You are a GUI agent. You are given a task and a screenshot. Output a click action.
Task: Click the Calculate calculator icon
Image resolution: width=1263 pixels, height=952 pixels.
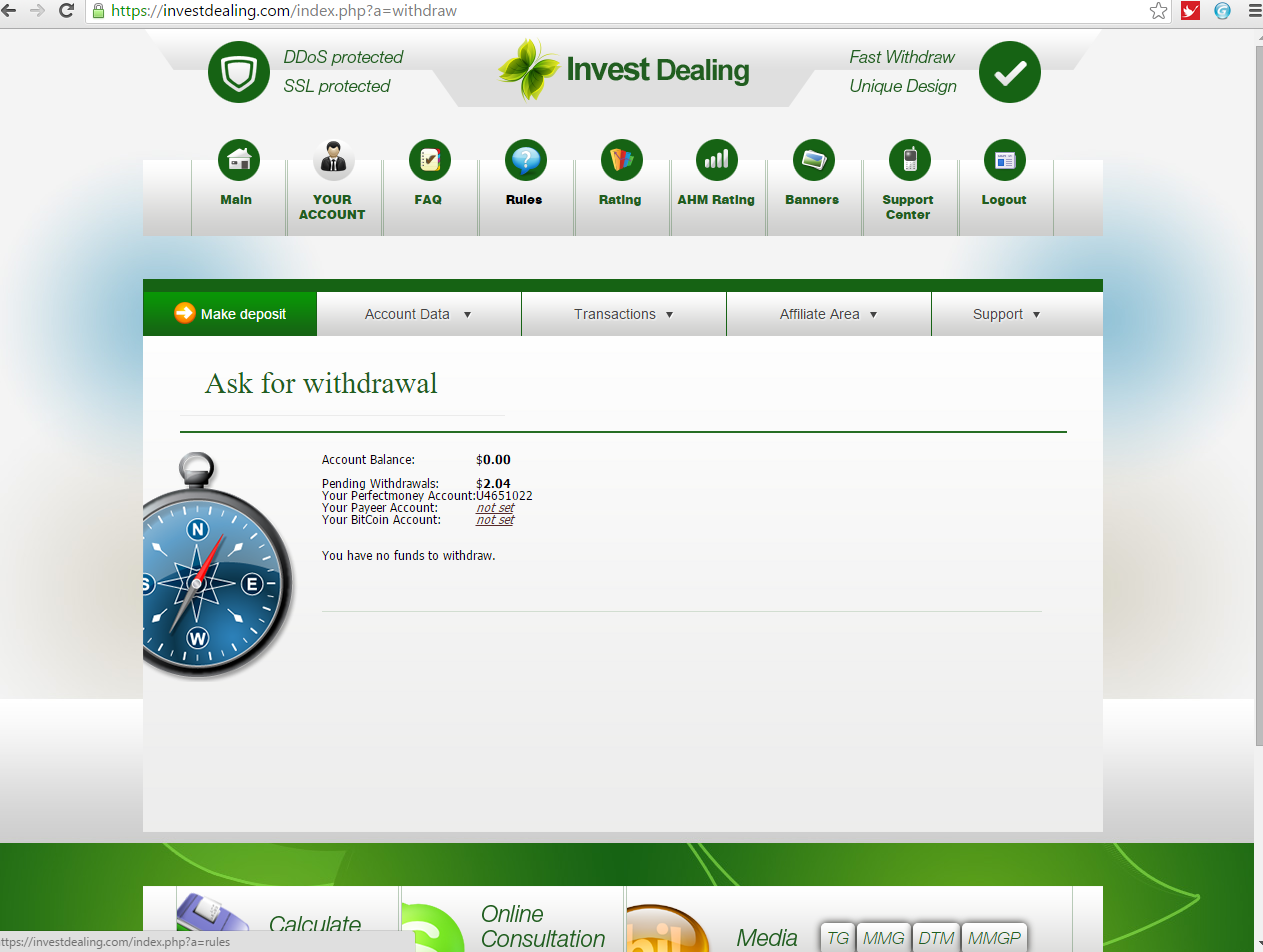[213, 922]
